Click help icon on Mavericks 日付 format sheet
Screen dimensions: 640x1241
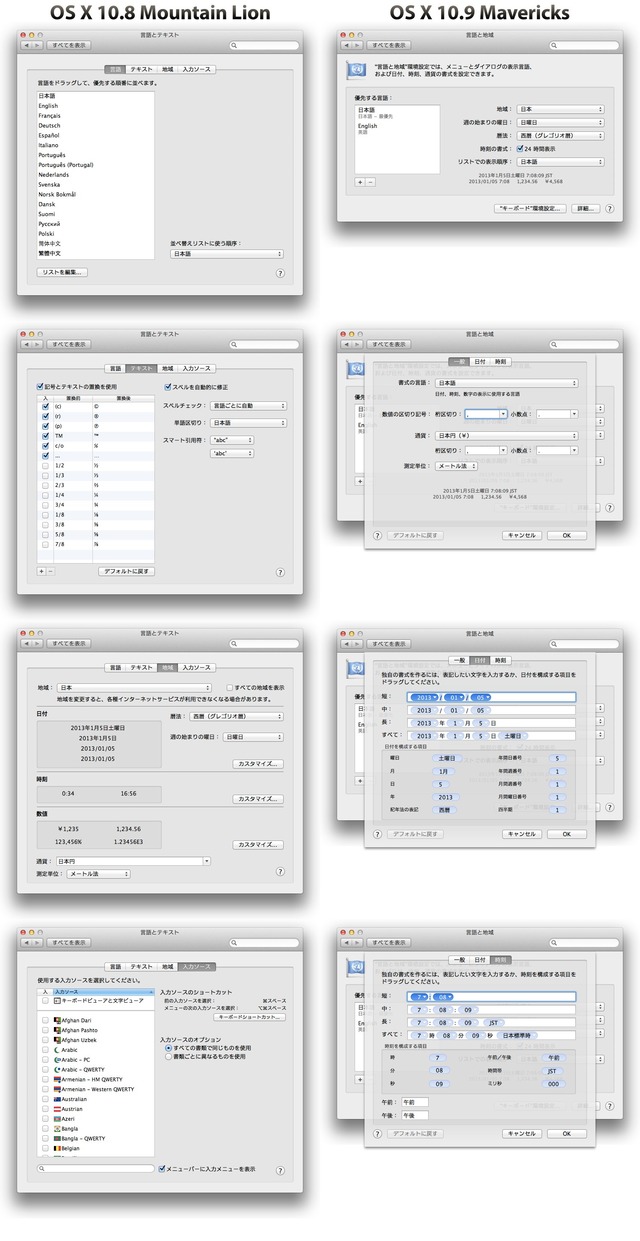(377, 834)
